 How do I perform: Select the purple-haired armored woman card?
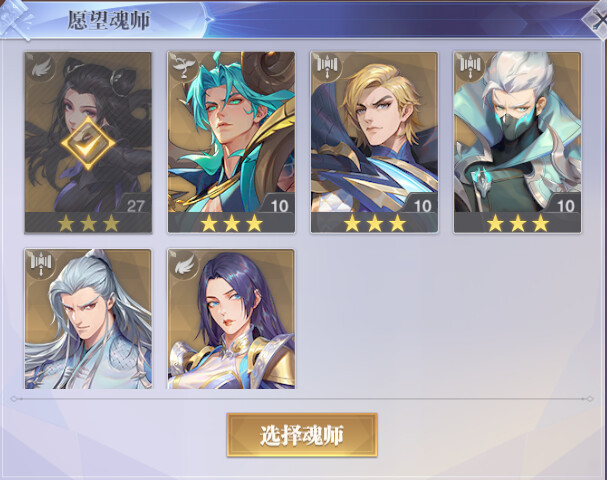point(231,319)
